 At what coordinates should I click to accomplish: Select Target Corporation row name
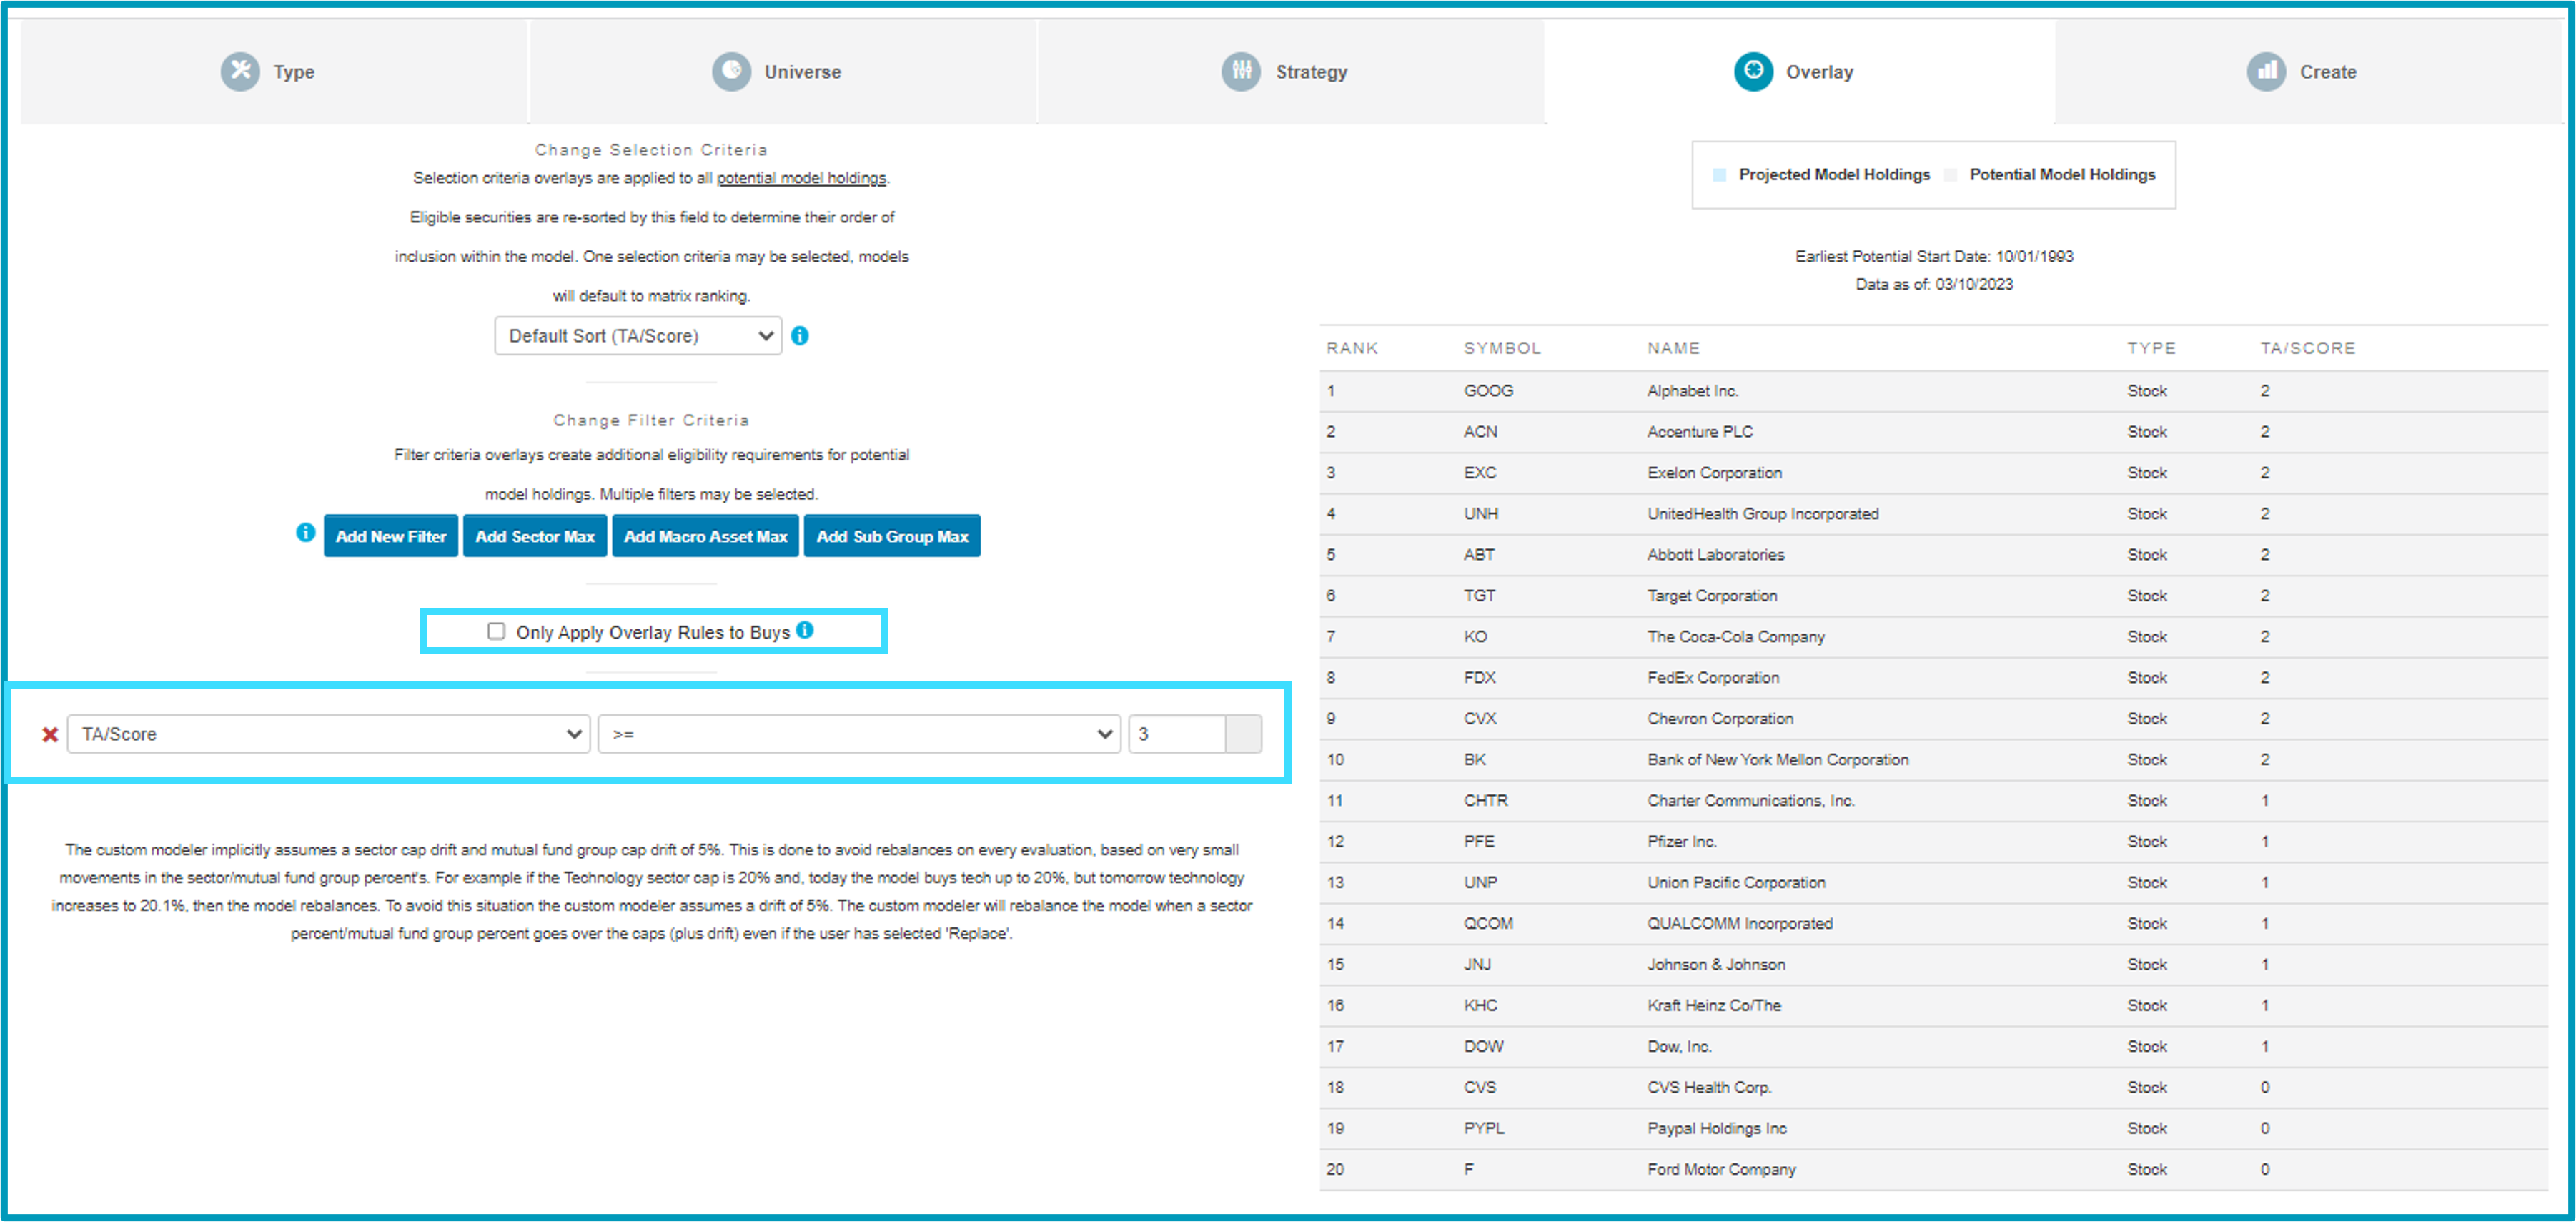coord(1712,596)
